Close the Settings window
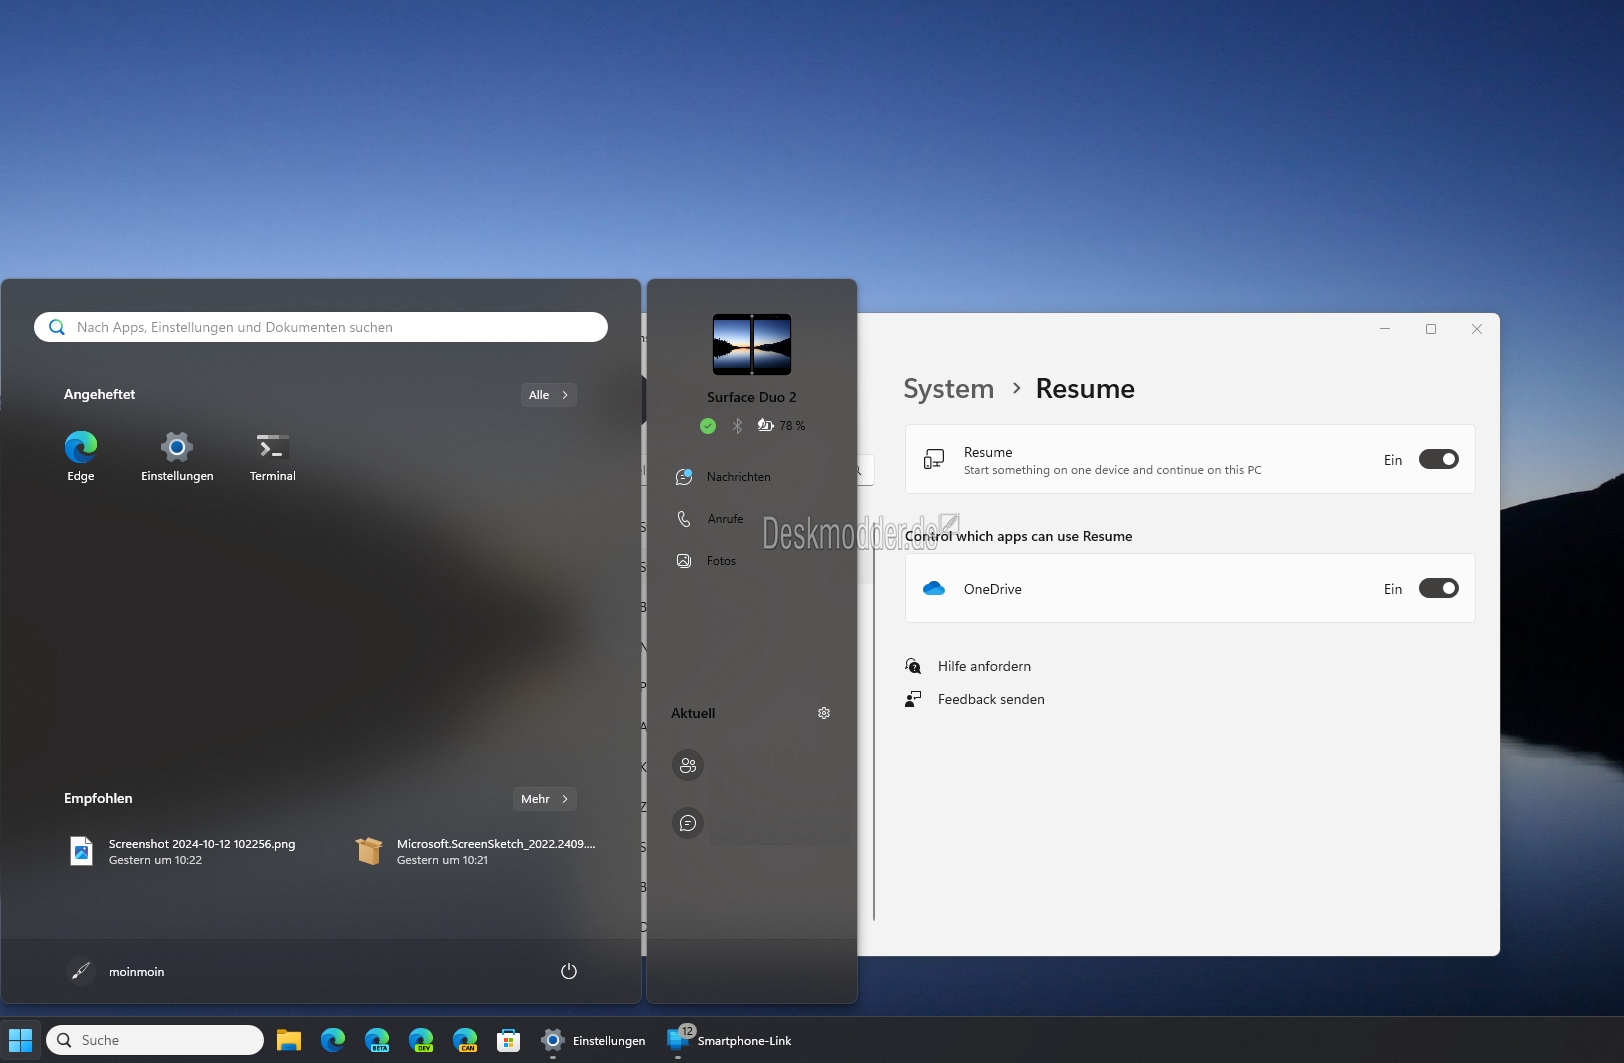Image resolution: width=1624 pixels, height=1063 pixels. click(x=1477, y=329)
